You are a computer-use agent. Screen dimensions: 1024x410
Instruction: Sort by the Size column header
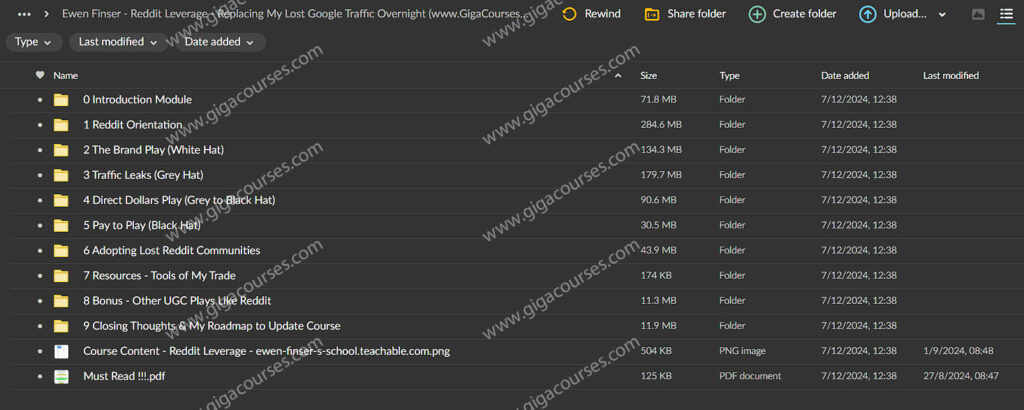pyautogui.click(x=648, y=76)
